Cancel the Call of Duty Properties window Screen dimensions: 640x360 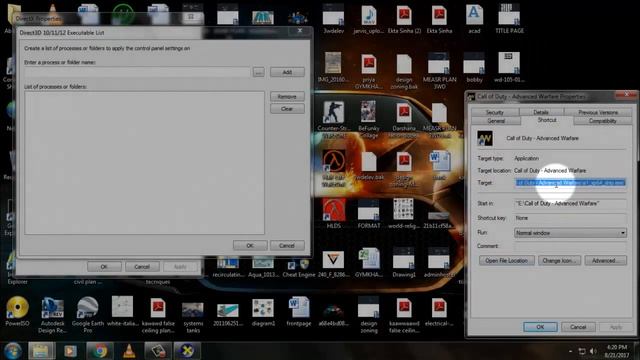578,327
